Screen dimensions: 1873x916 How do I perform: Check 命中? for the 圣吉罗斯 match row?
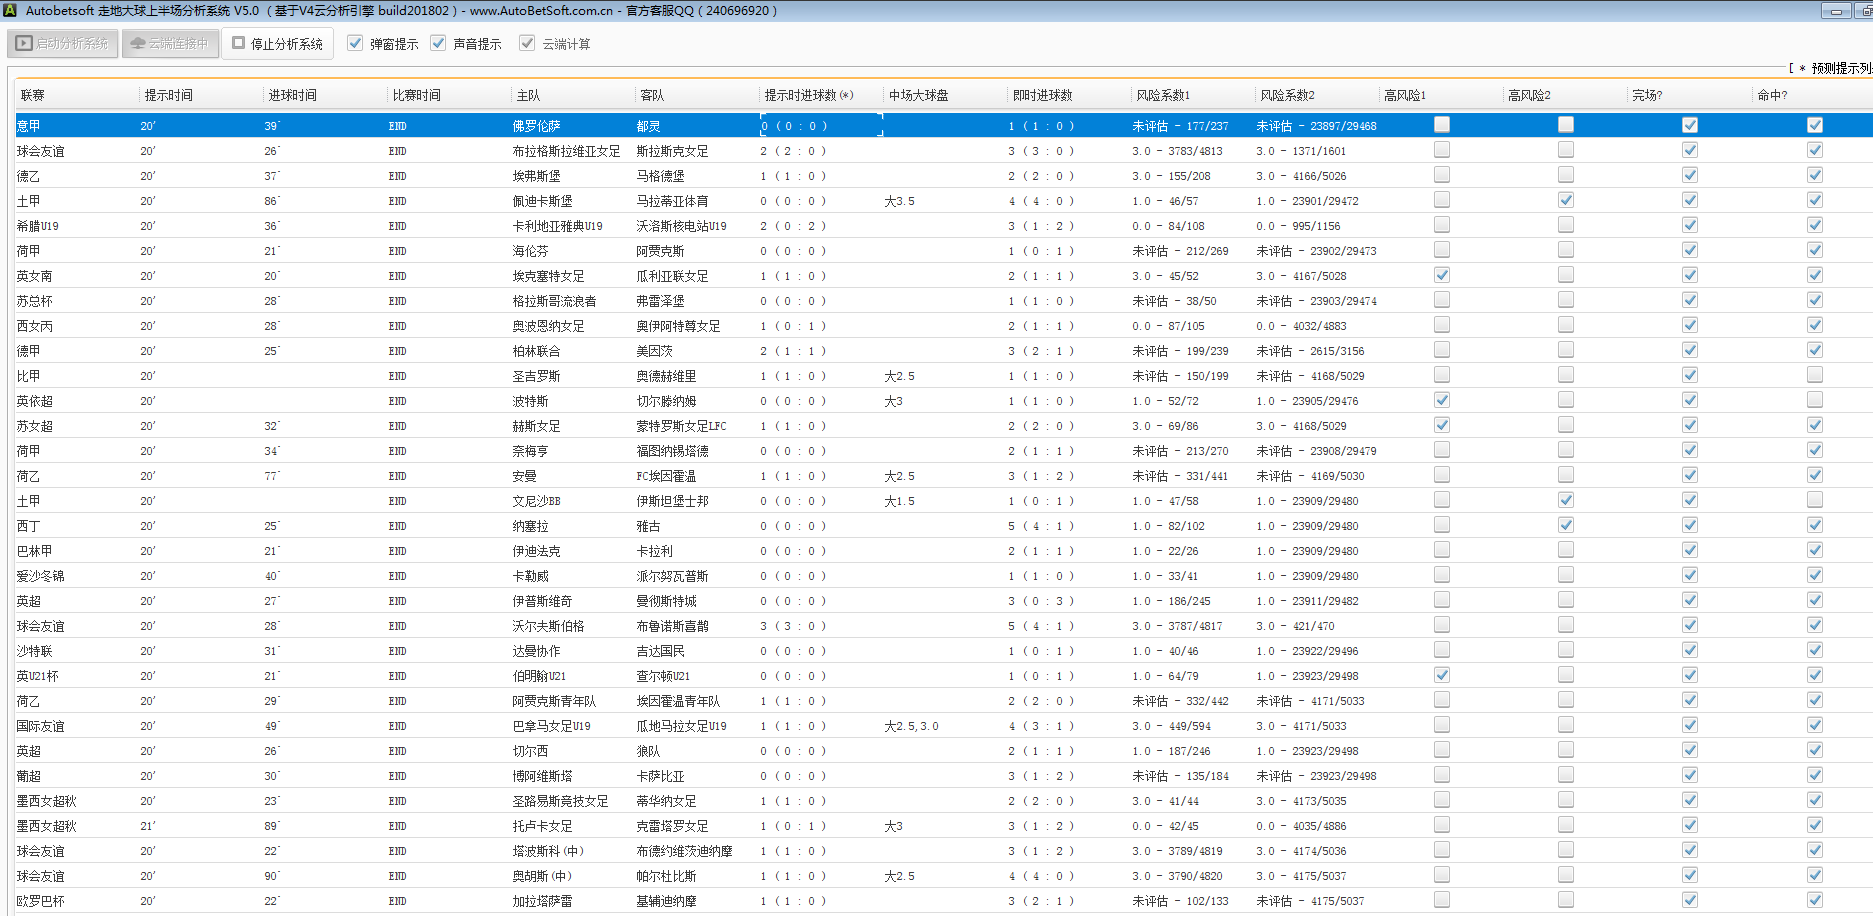coord(1814,375)
